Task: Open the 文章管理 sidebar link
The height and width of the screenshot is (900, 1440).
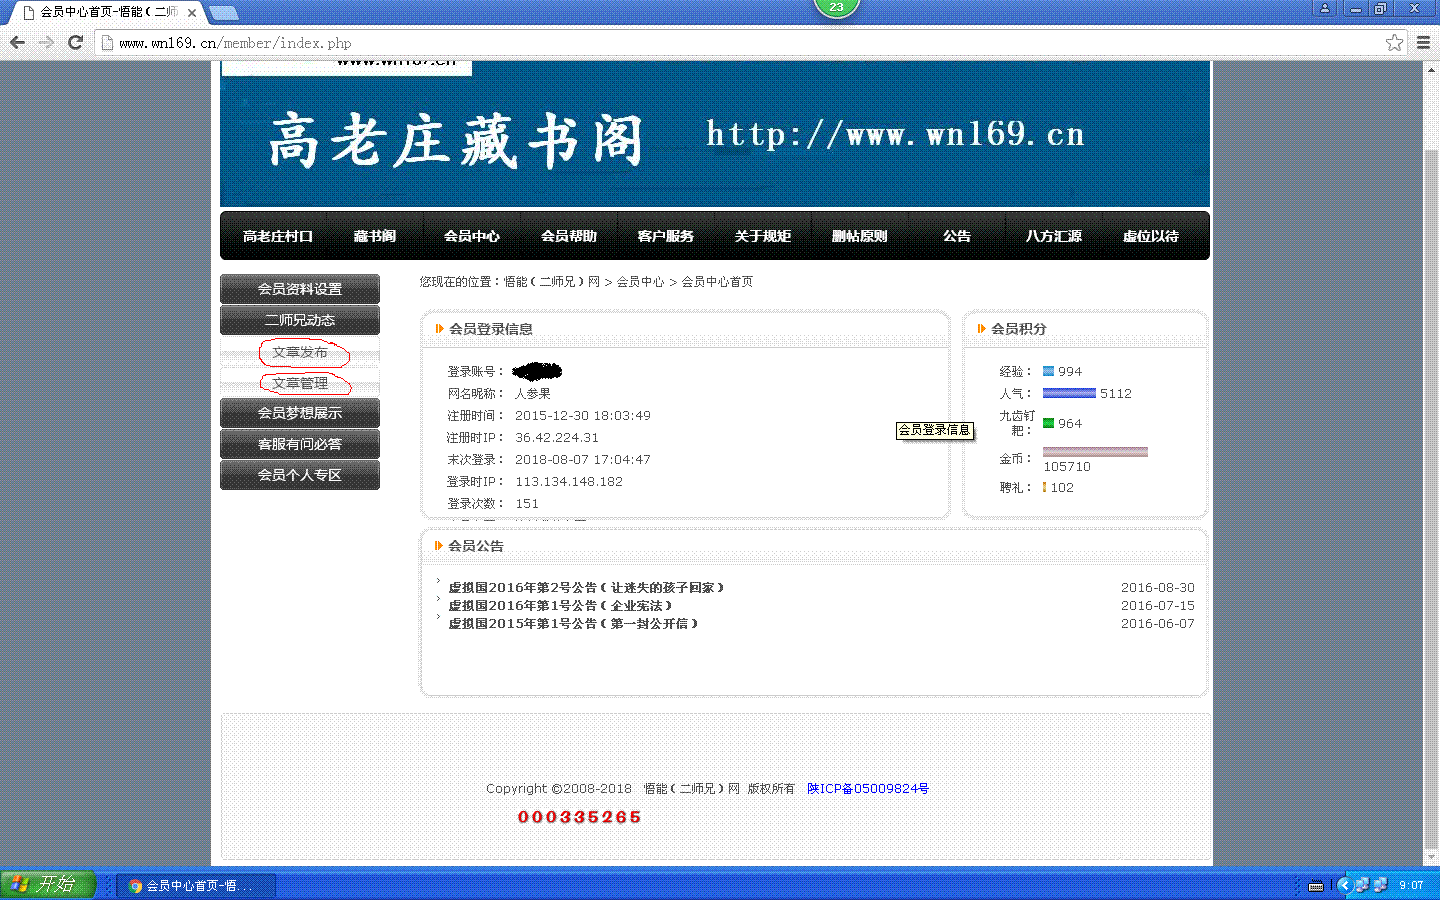Action: tap(300, 383)
